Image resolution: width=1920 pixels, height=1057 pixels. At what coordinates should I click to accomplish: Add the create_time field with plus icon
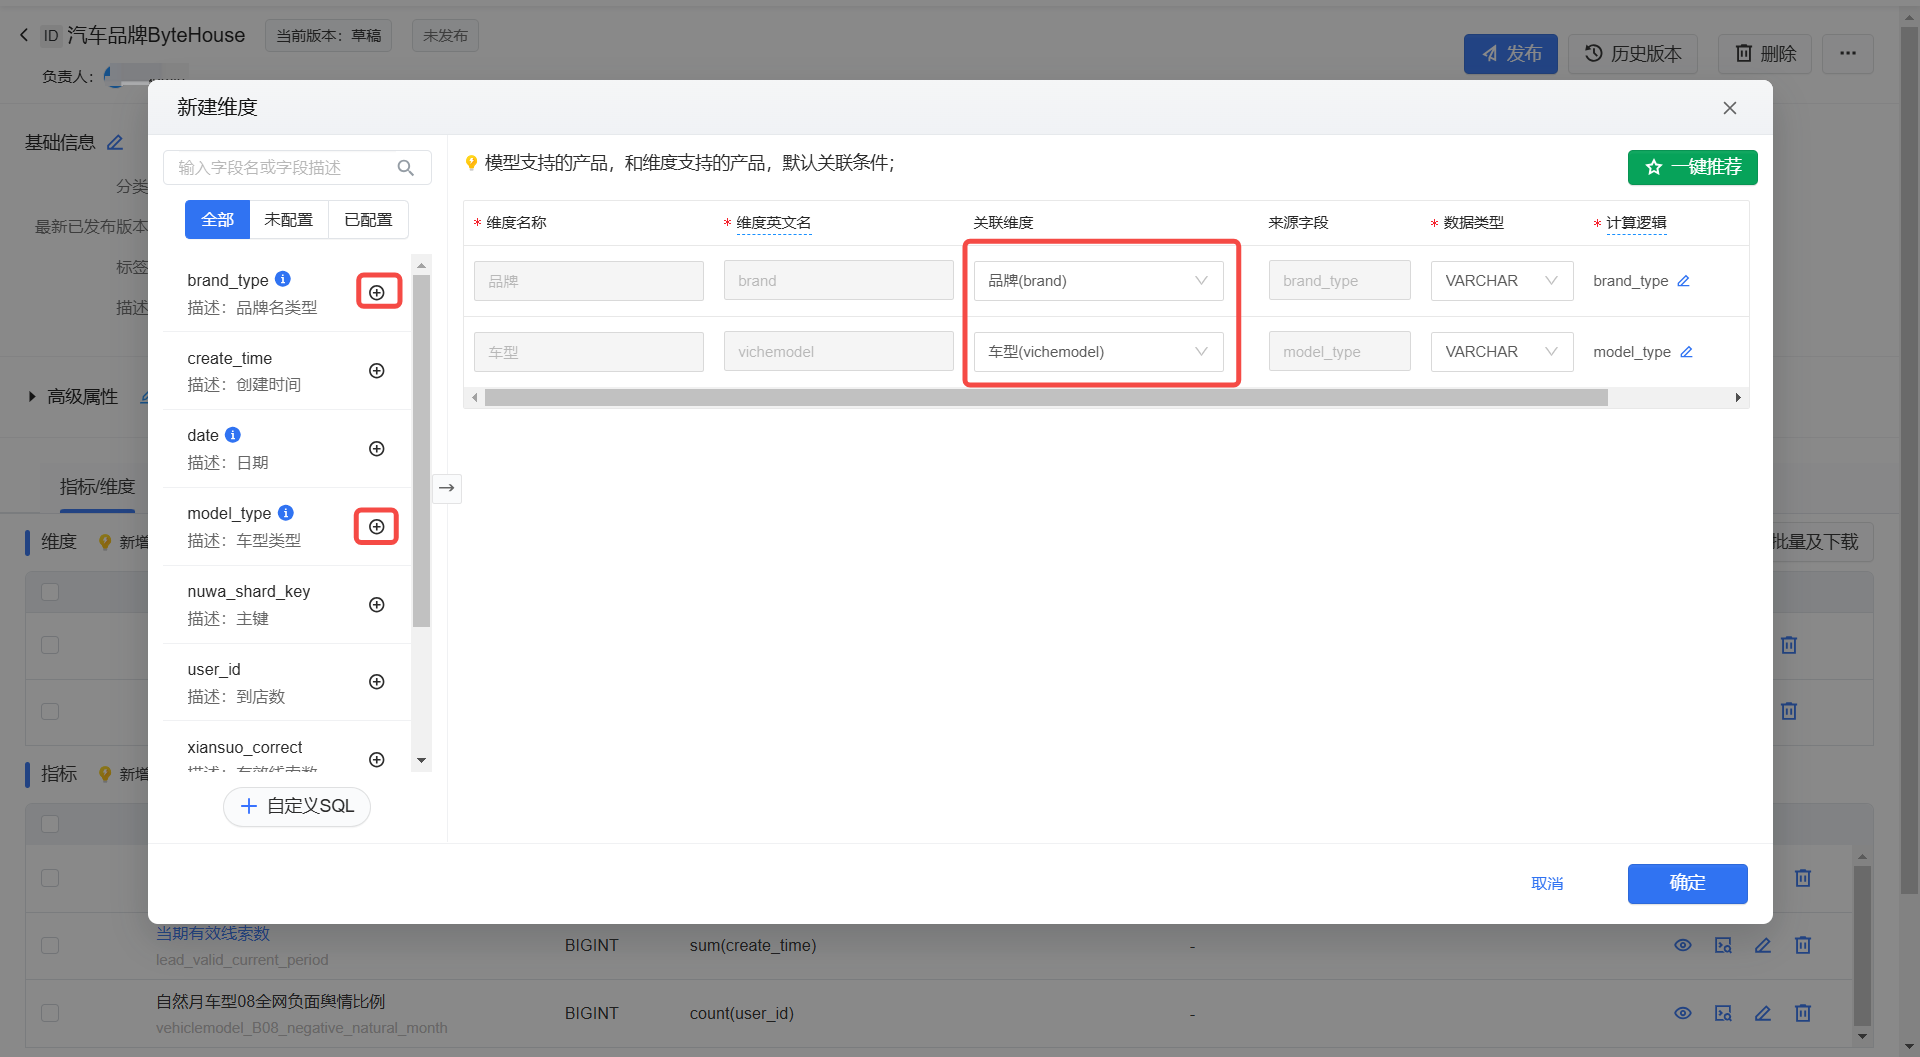(x=377, y=371)
